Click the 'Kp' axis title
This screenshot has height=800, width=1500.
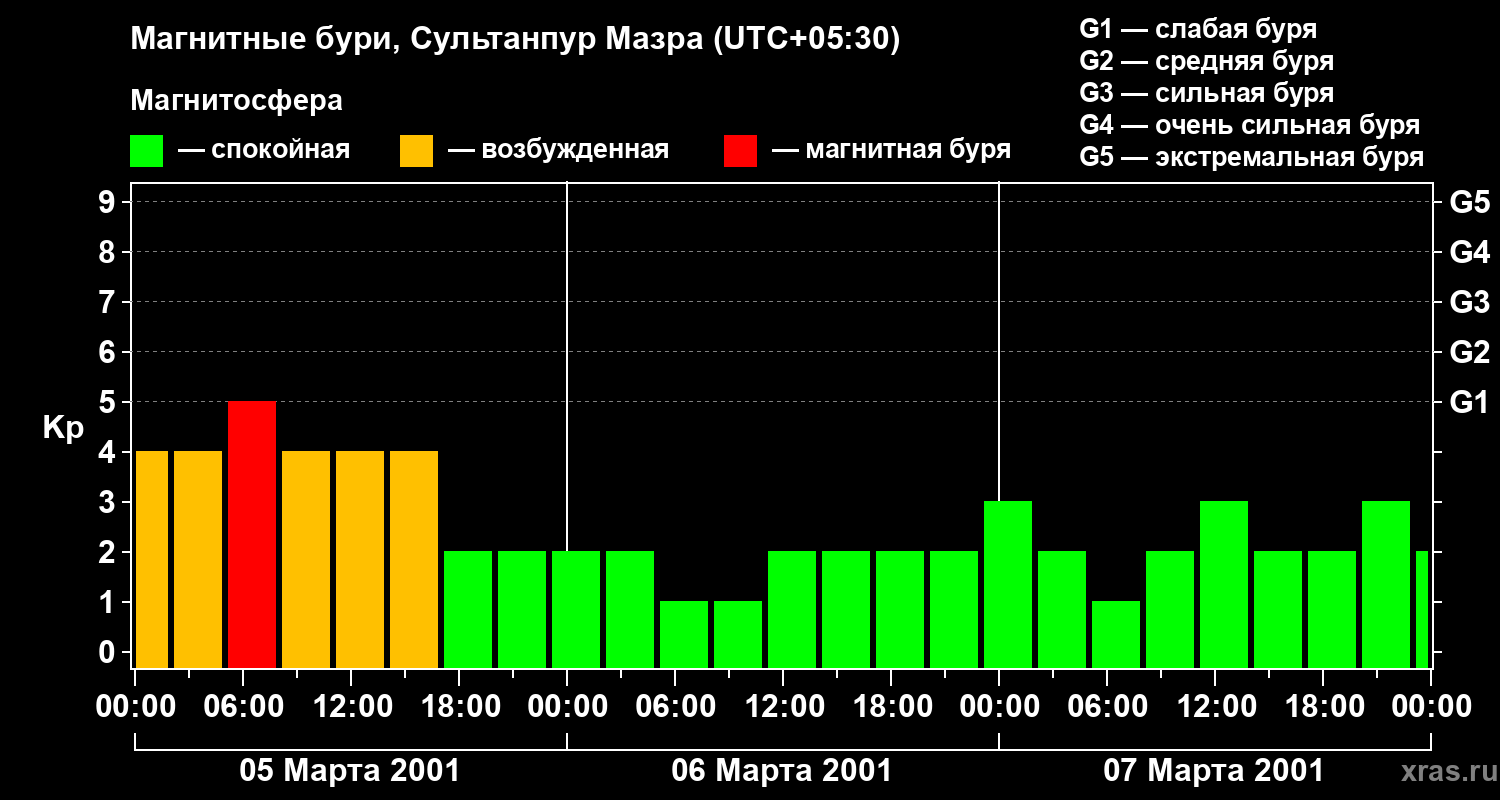pyautogui.click(x=63, y=428)
